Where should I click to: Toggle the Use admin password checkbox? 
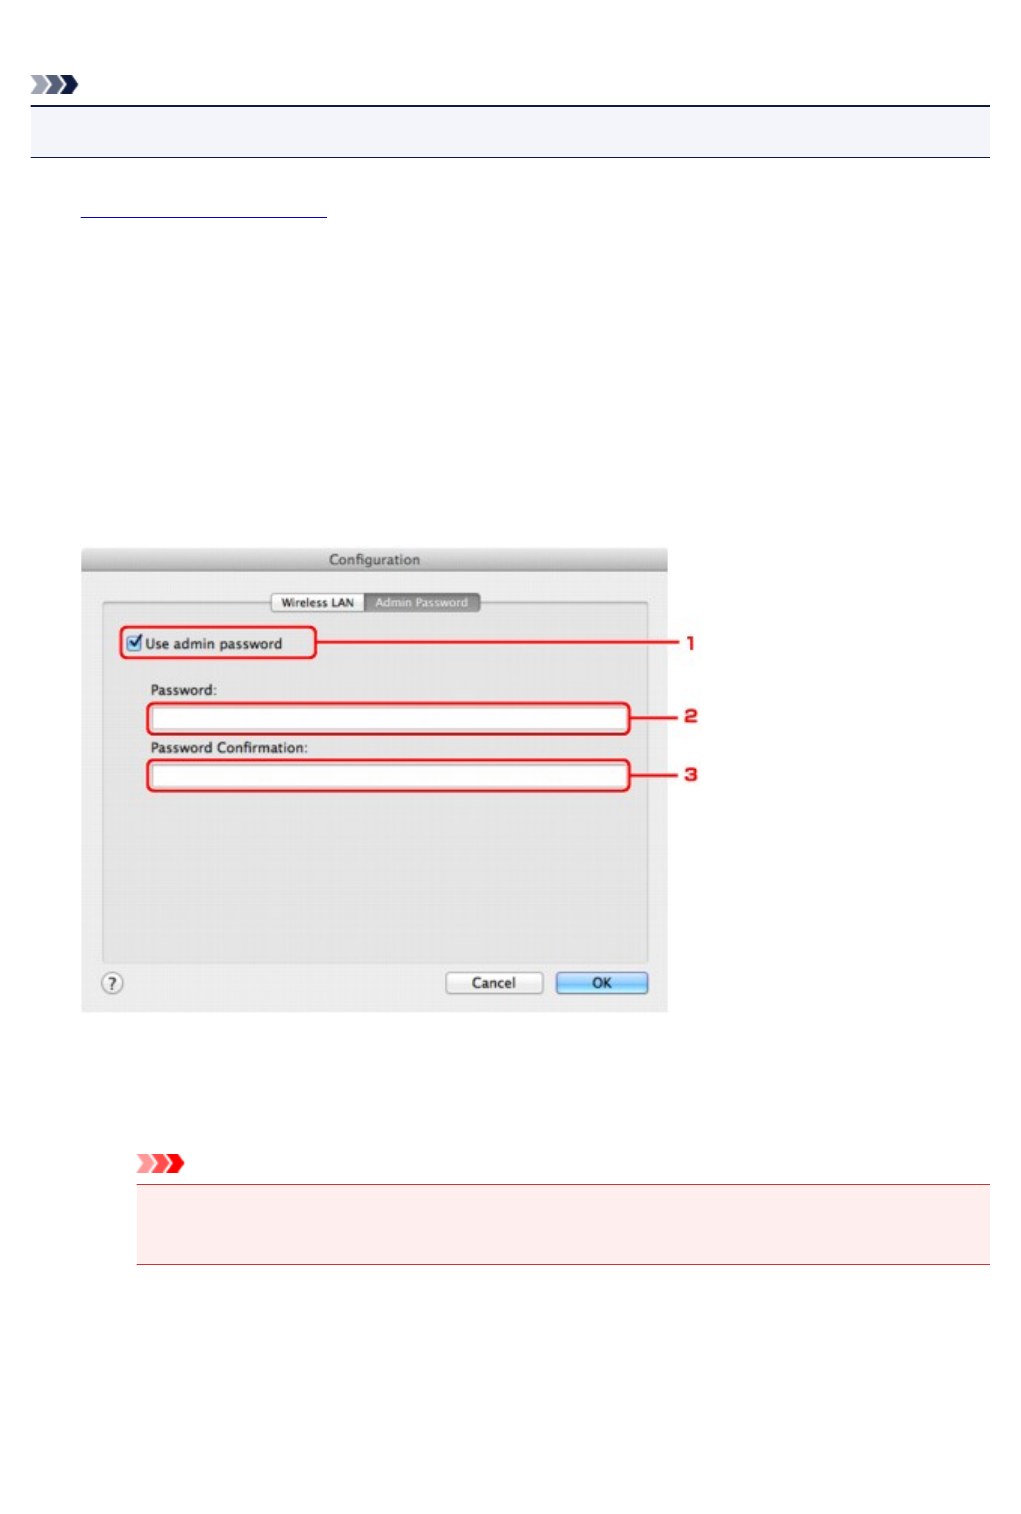coord(135,643)
